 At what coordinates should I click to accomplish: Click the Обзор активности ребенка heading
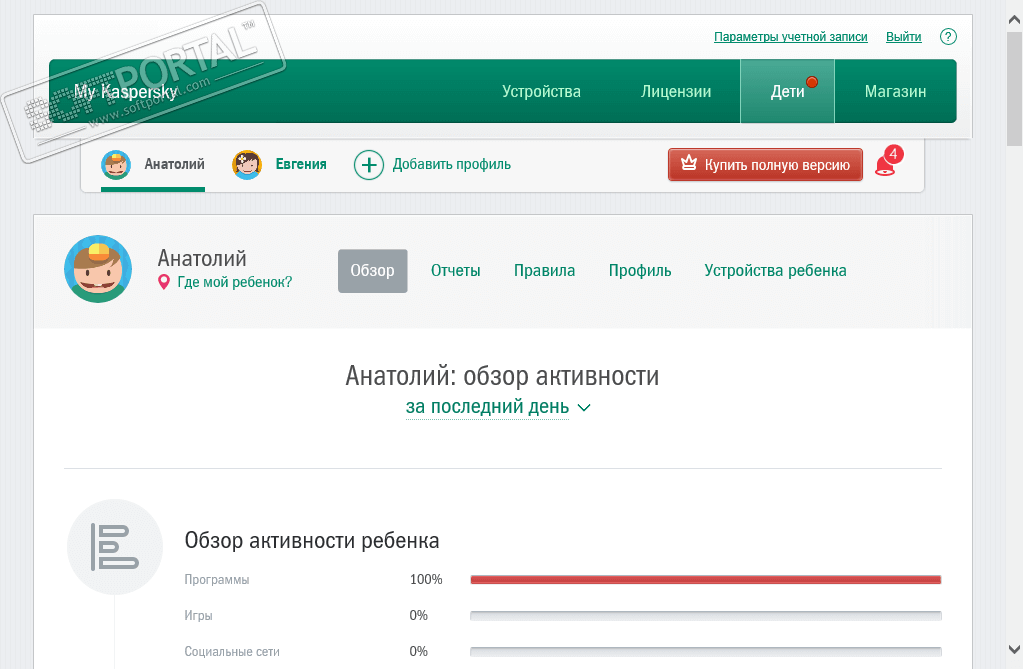point(312,540)
